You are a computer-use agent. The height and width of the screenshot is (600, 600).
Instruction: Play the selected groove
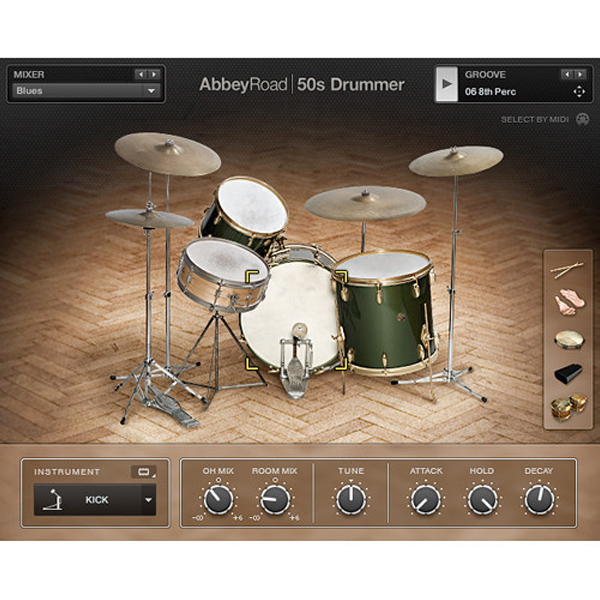click(447, 84)
